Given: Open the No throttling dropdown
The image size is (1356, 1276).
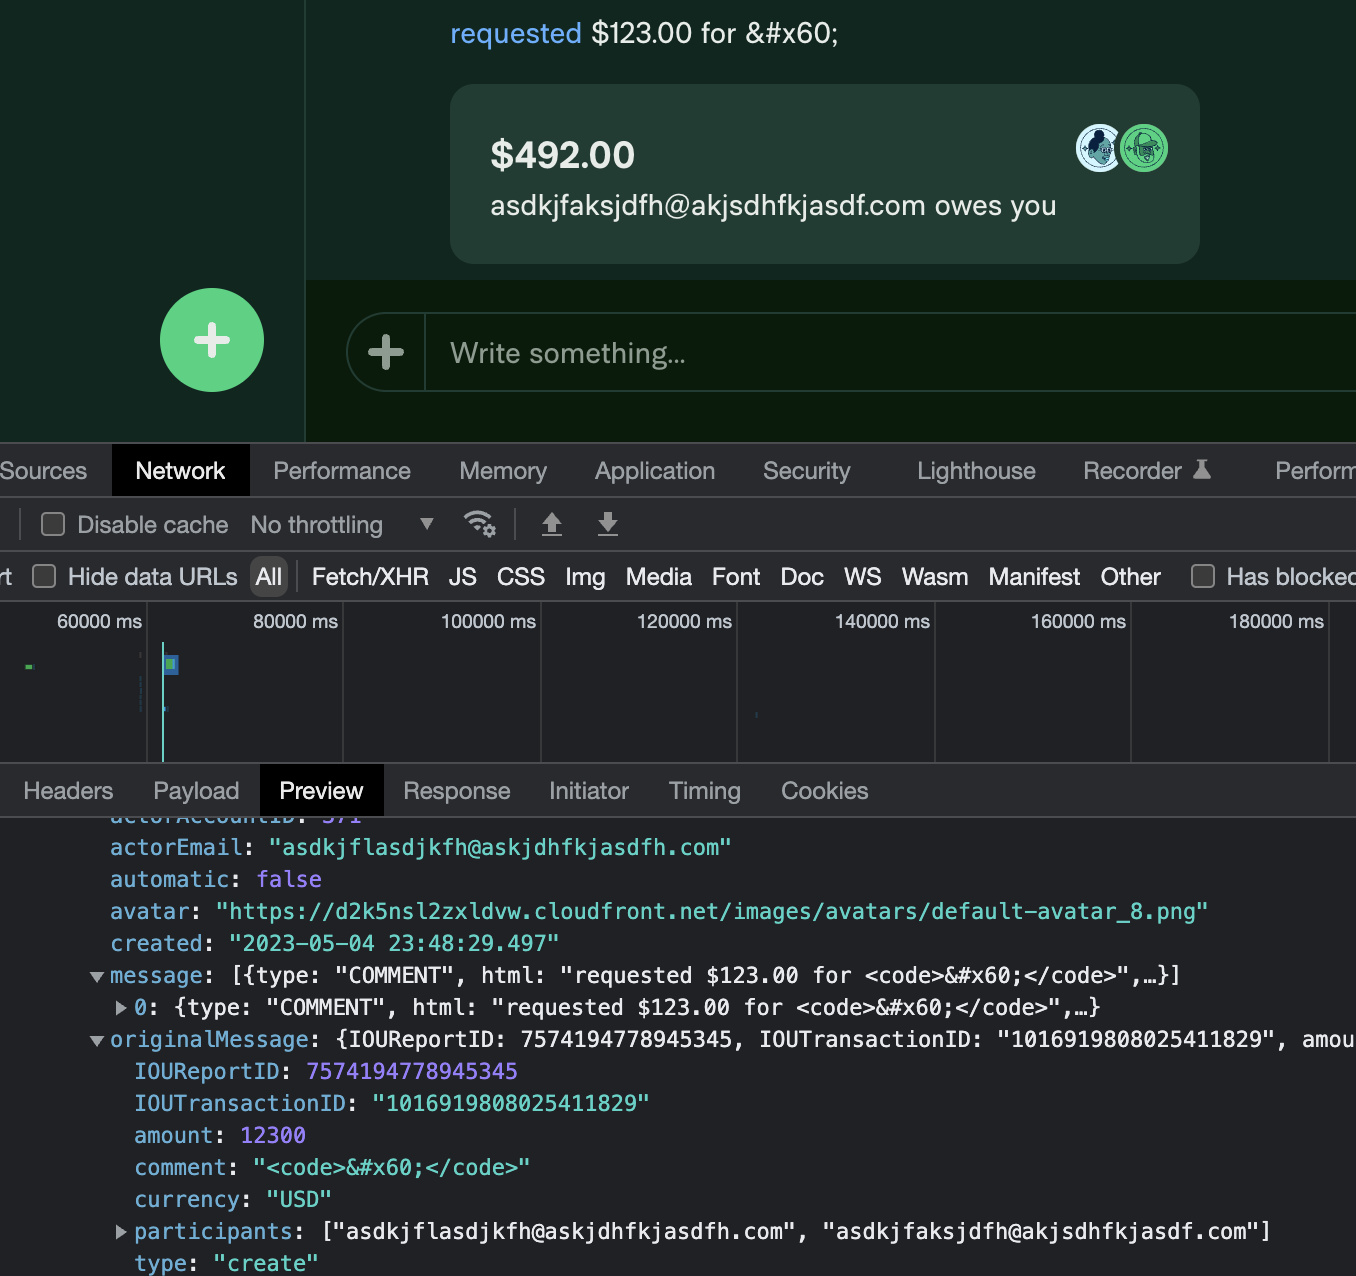Looking at the screenshot, I should pyautogui.click(x=342, y=524).
